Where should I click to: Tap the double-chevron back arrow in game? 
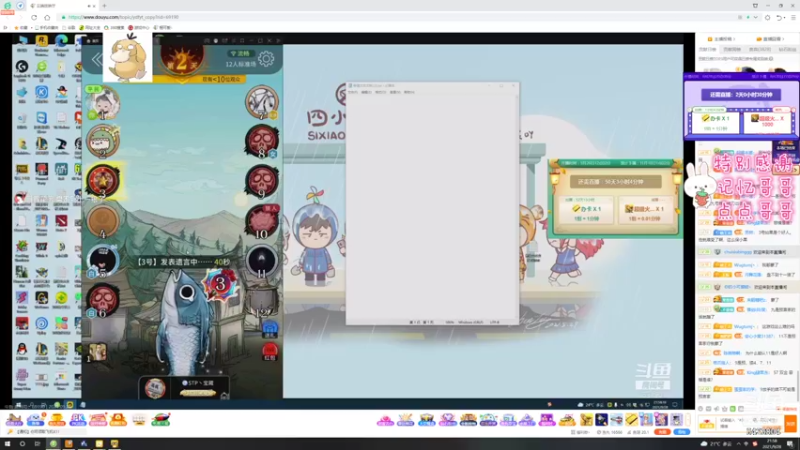click(x=97, y=60)
